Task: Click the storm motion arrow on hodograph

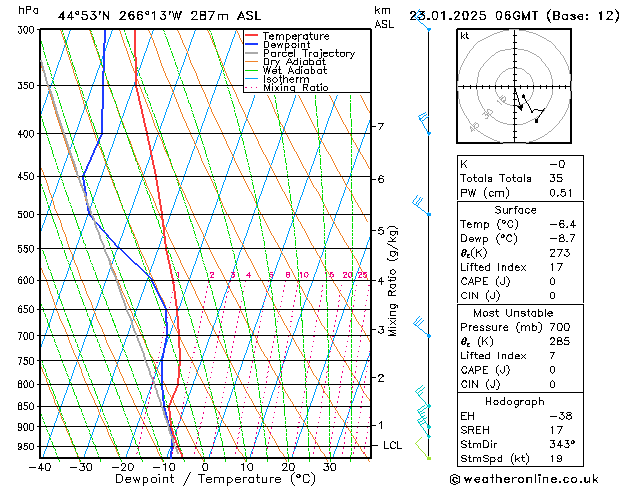Action: pyautogui.click(x=518, y=101)
